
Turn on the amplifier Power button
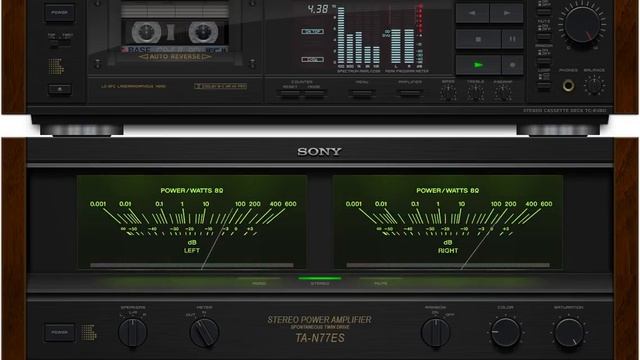pos(59,332)
